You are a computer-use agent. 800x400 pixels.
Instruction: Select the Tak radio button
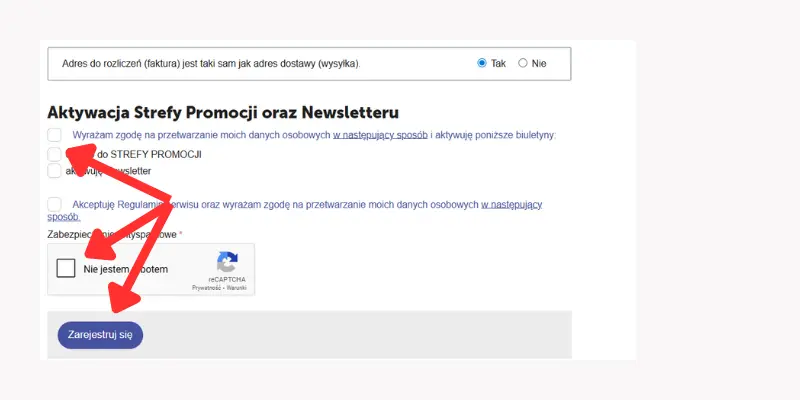pyautogui.click(x=482, y=63)
